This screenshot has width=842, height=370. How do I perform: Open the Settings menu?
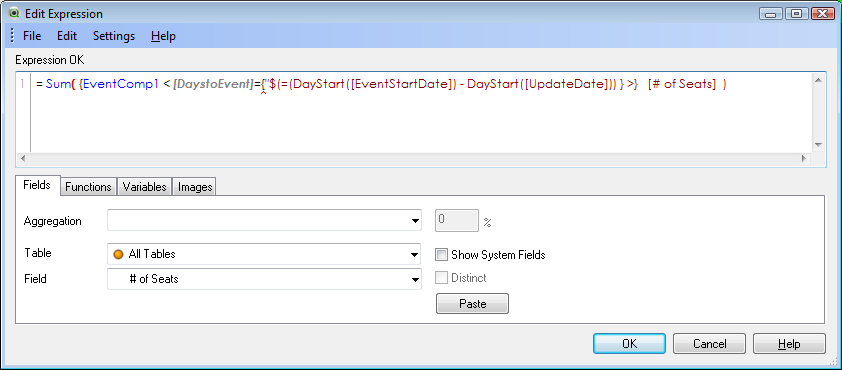point(114,36)
